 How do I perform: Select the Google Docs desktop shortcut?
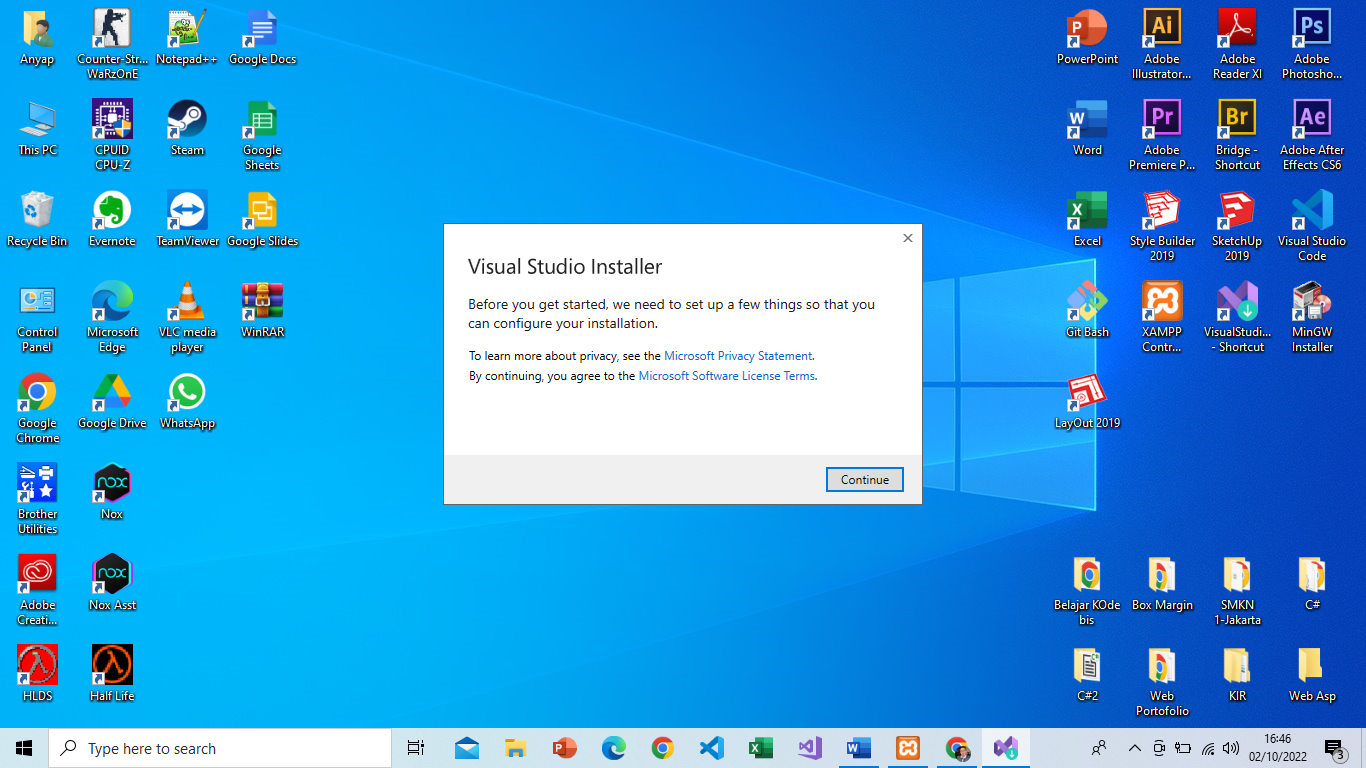[x=262, y=38]
